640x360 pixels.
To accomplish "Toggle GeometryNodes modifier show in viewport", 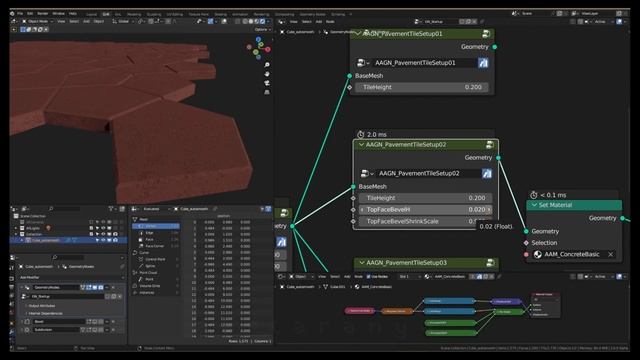I will [x=95, y=287].
